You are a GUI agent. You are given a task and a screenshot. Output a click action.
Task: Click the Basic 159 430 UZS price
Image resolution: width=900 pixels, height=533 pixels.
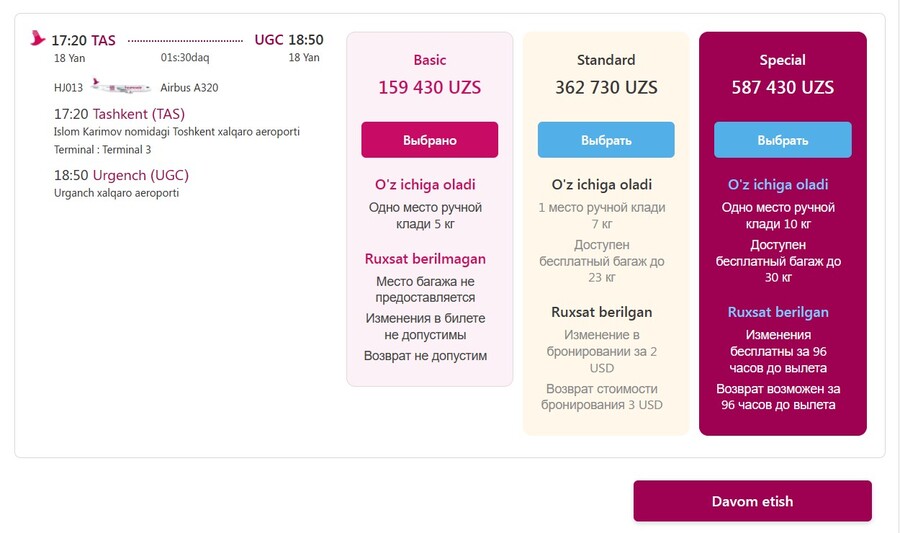click(429, 87)
